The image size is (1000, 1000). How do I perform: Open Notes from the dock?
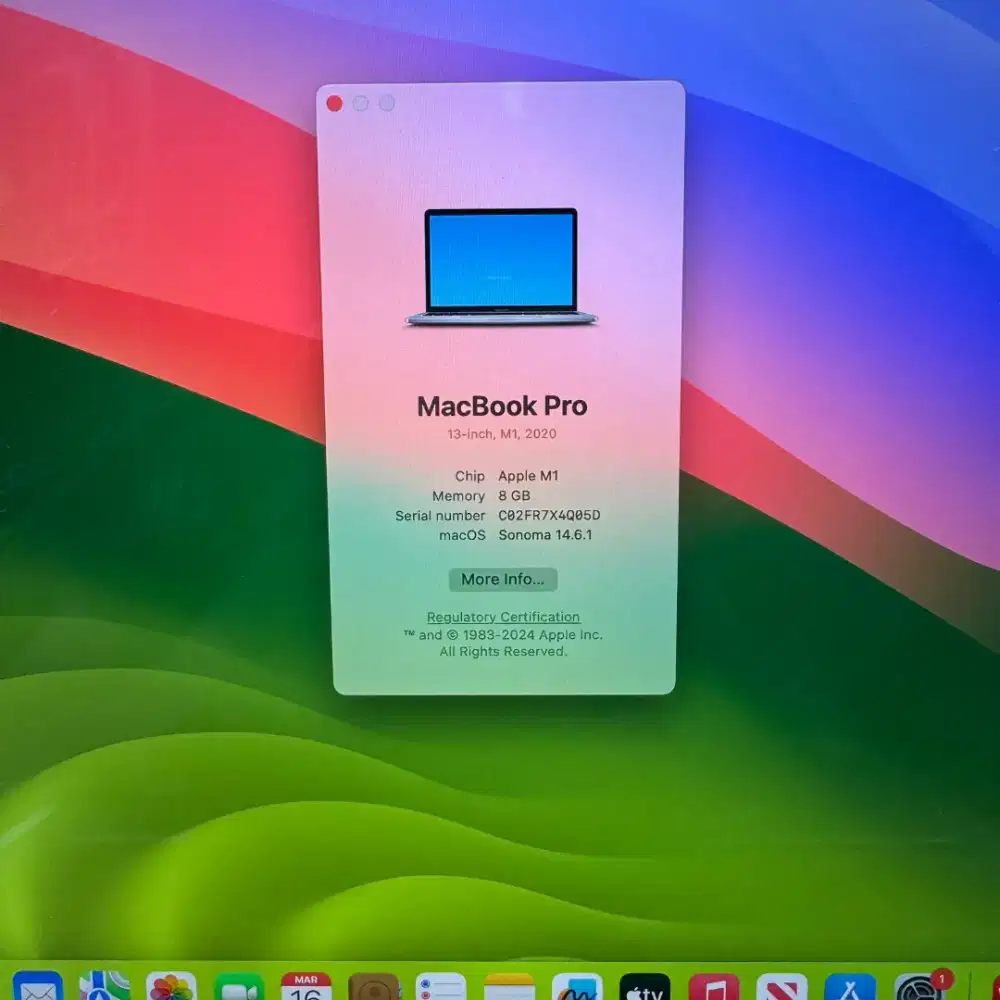coord(510,990)
